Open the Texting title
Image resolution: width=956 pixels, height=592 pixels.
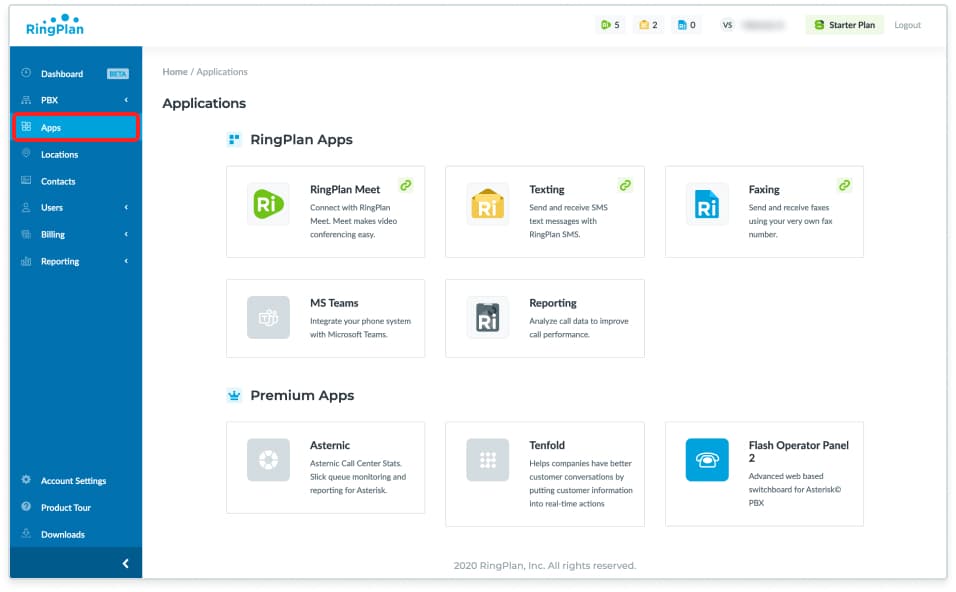point(547,190)
